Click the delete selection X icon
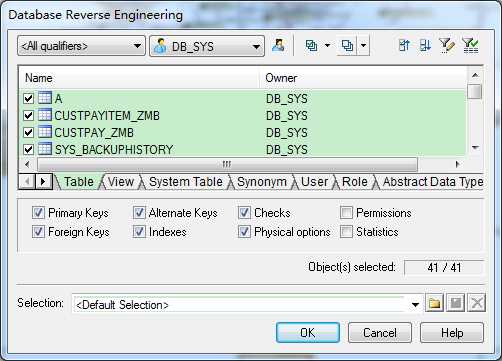502x361 pixels. click(476, 303)
